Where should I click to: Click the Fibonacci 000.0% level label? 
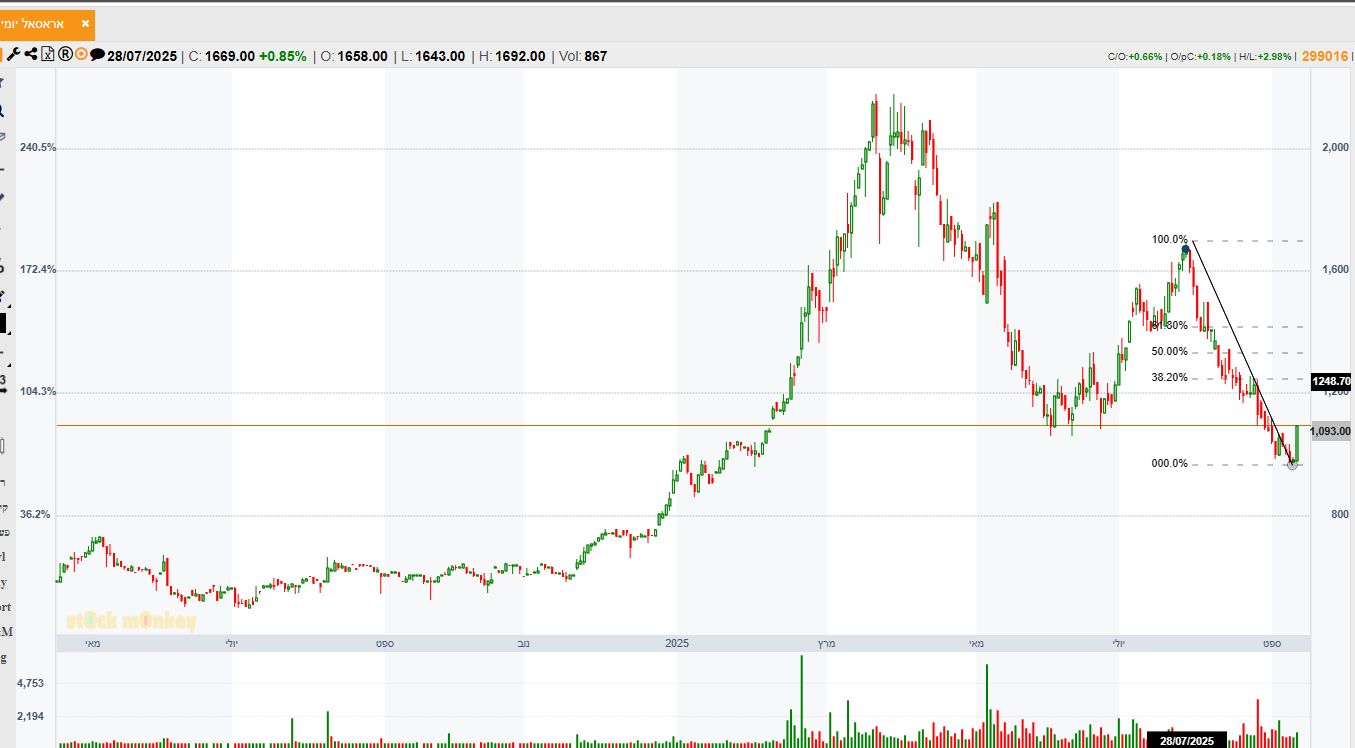(1169, 464)
